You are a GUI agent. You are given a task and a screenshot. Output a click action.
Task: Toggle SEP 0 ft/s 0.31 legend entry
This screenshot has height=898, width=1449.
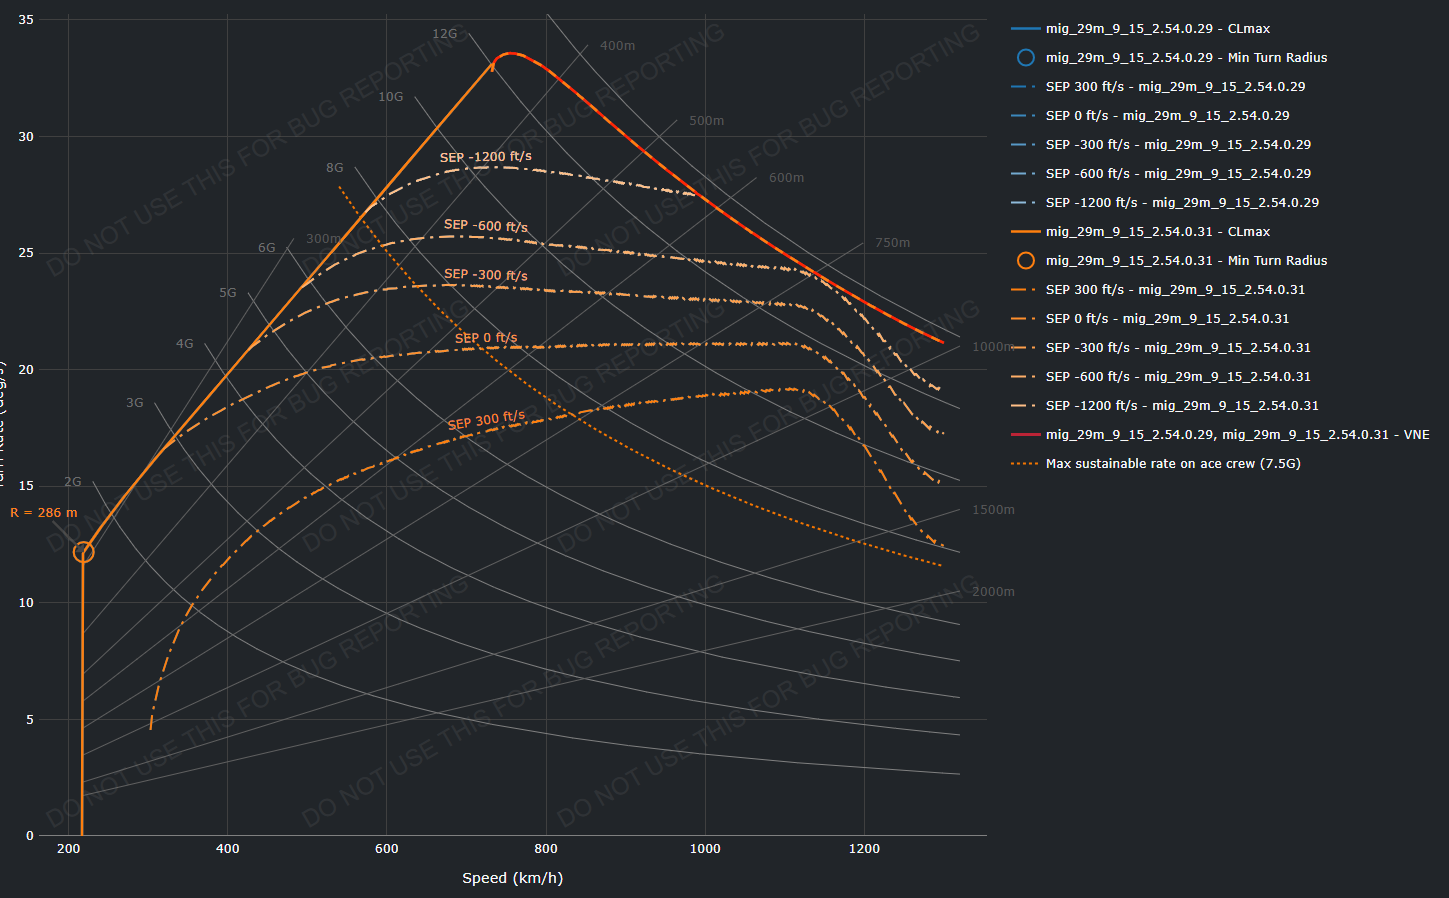coord(1167,319)
